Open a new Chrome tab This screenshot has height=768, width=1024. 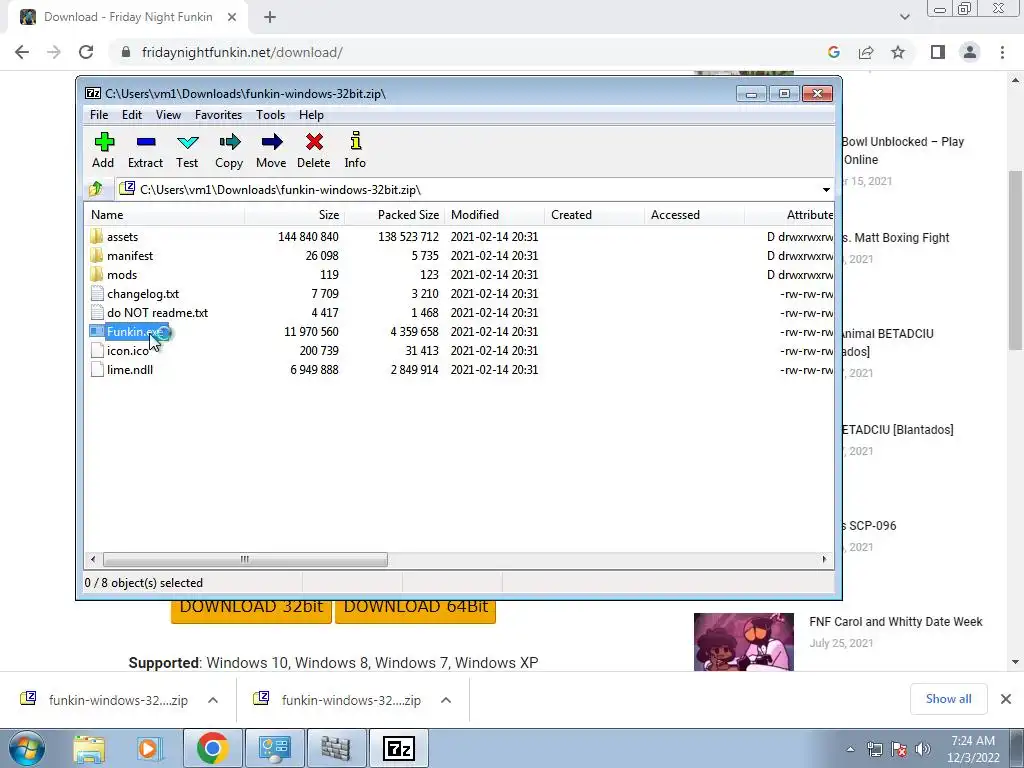point(270,18)
